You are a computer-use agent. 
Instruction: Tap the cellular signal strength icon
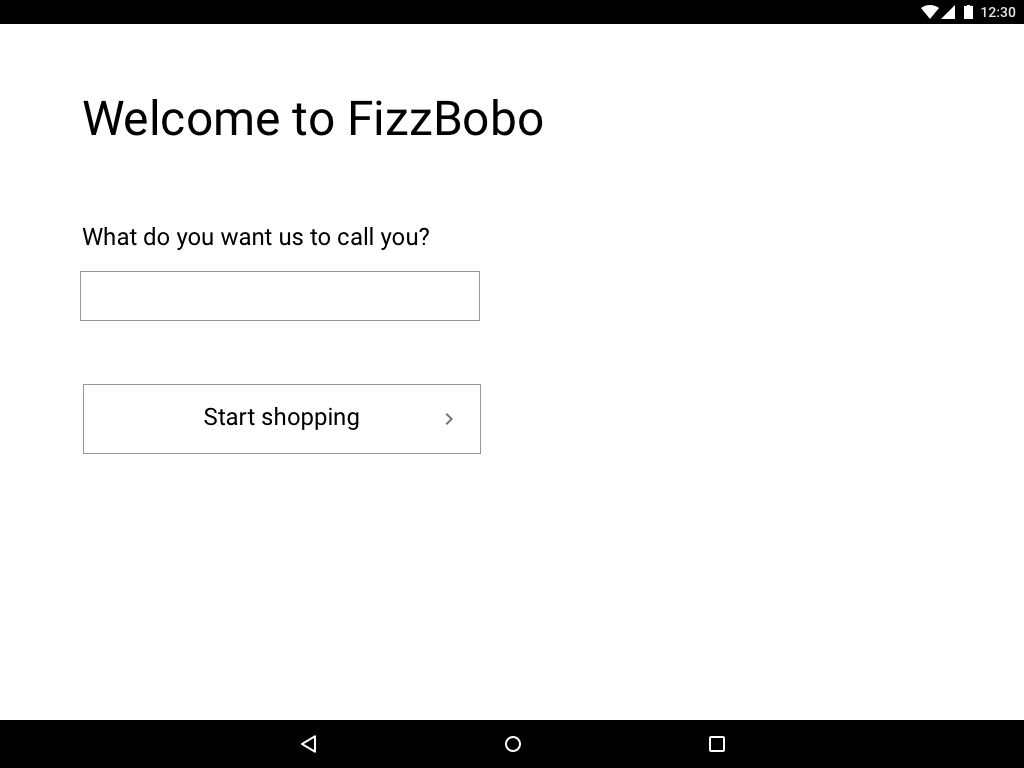(948, 12)
